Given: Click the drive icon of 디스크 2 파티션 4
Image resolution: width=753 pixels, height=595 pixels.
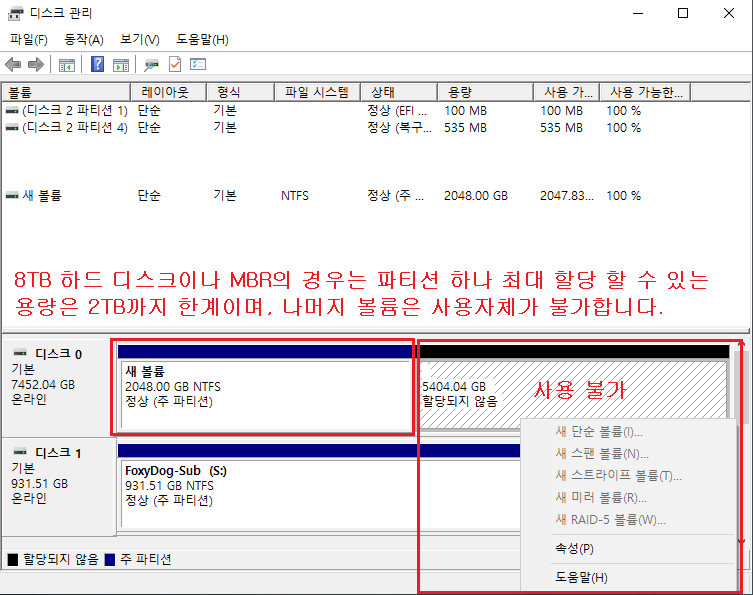Looking at the screenshot, I should [x=12, y=128].
